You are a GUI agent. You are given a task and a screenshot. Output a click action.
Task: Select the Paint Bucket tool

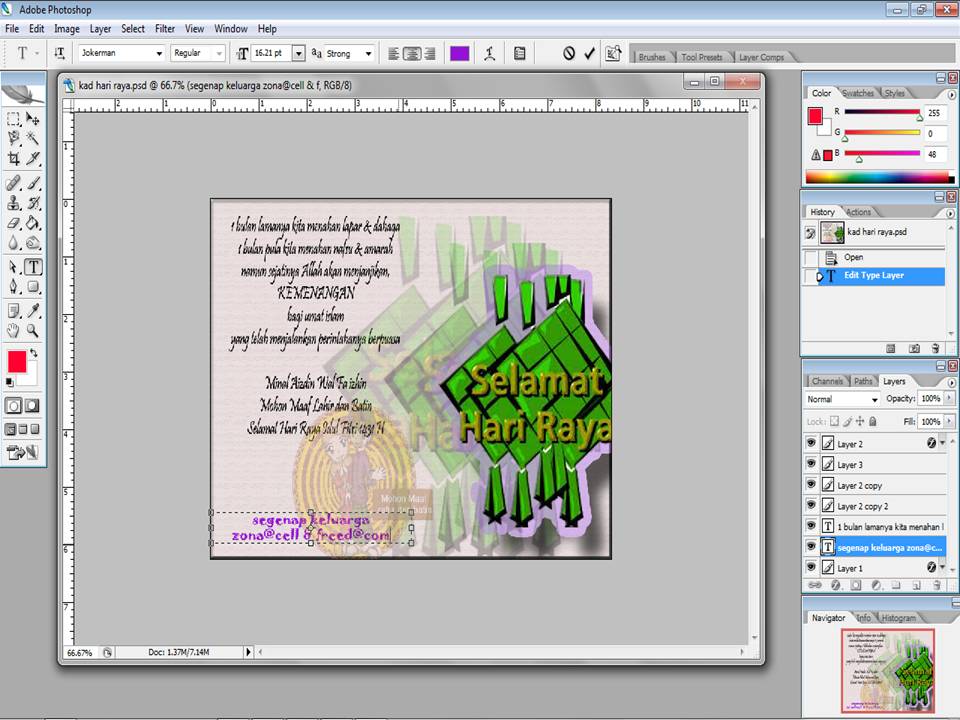click(x=33, y=223)
